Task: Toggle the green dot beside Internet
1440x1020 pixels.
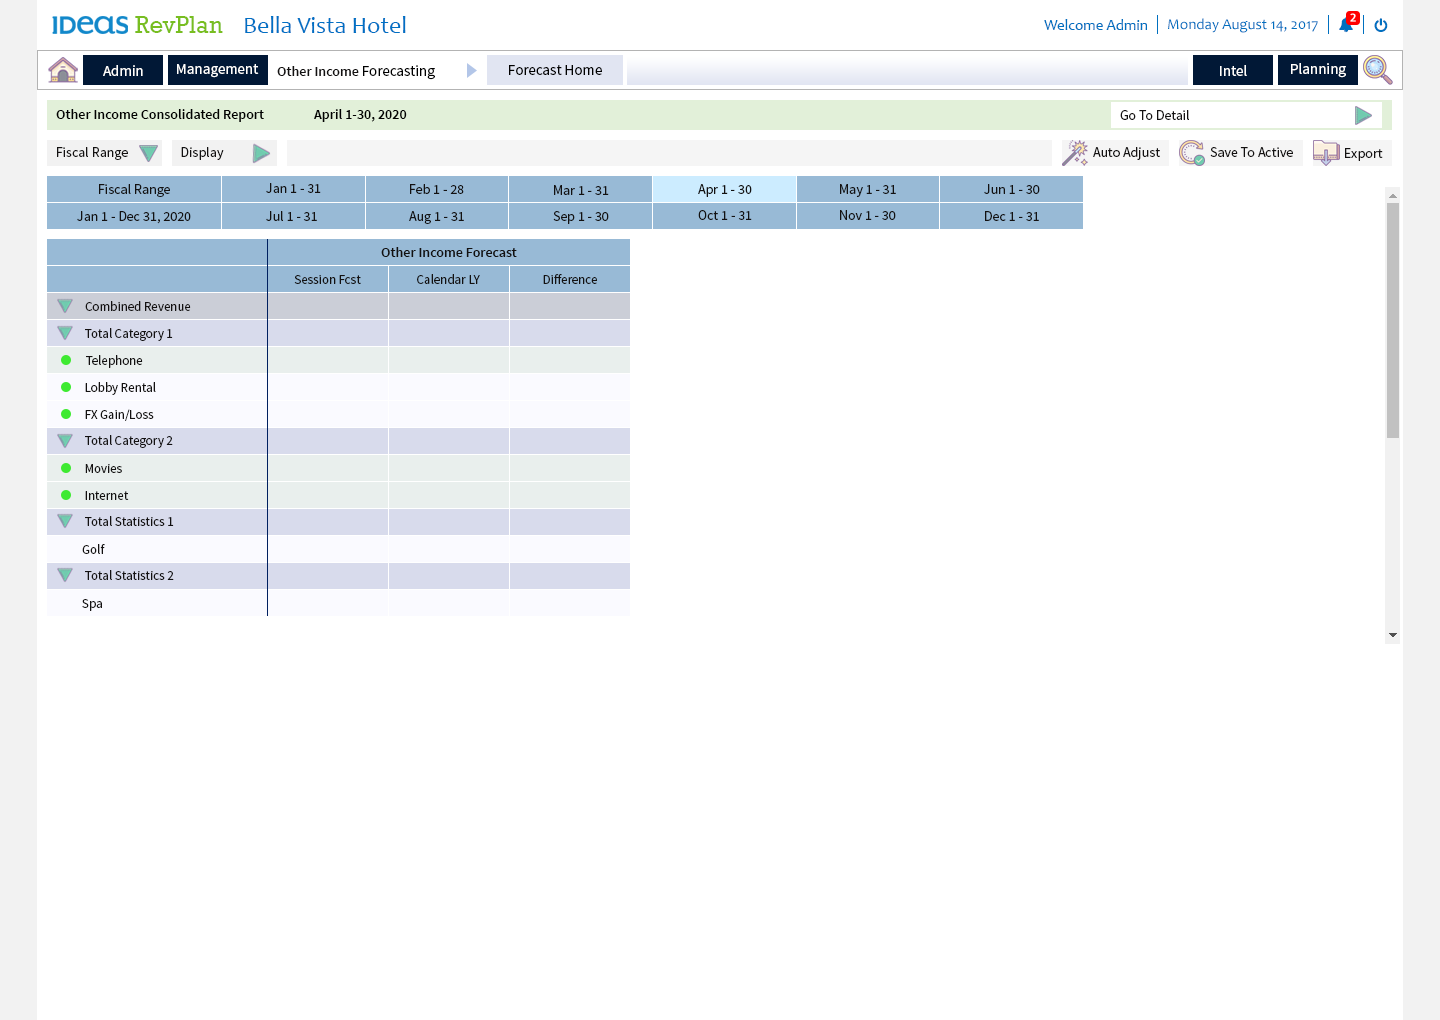Action: click(66, 495)
